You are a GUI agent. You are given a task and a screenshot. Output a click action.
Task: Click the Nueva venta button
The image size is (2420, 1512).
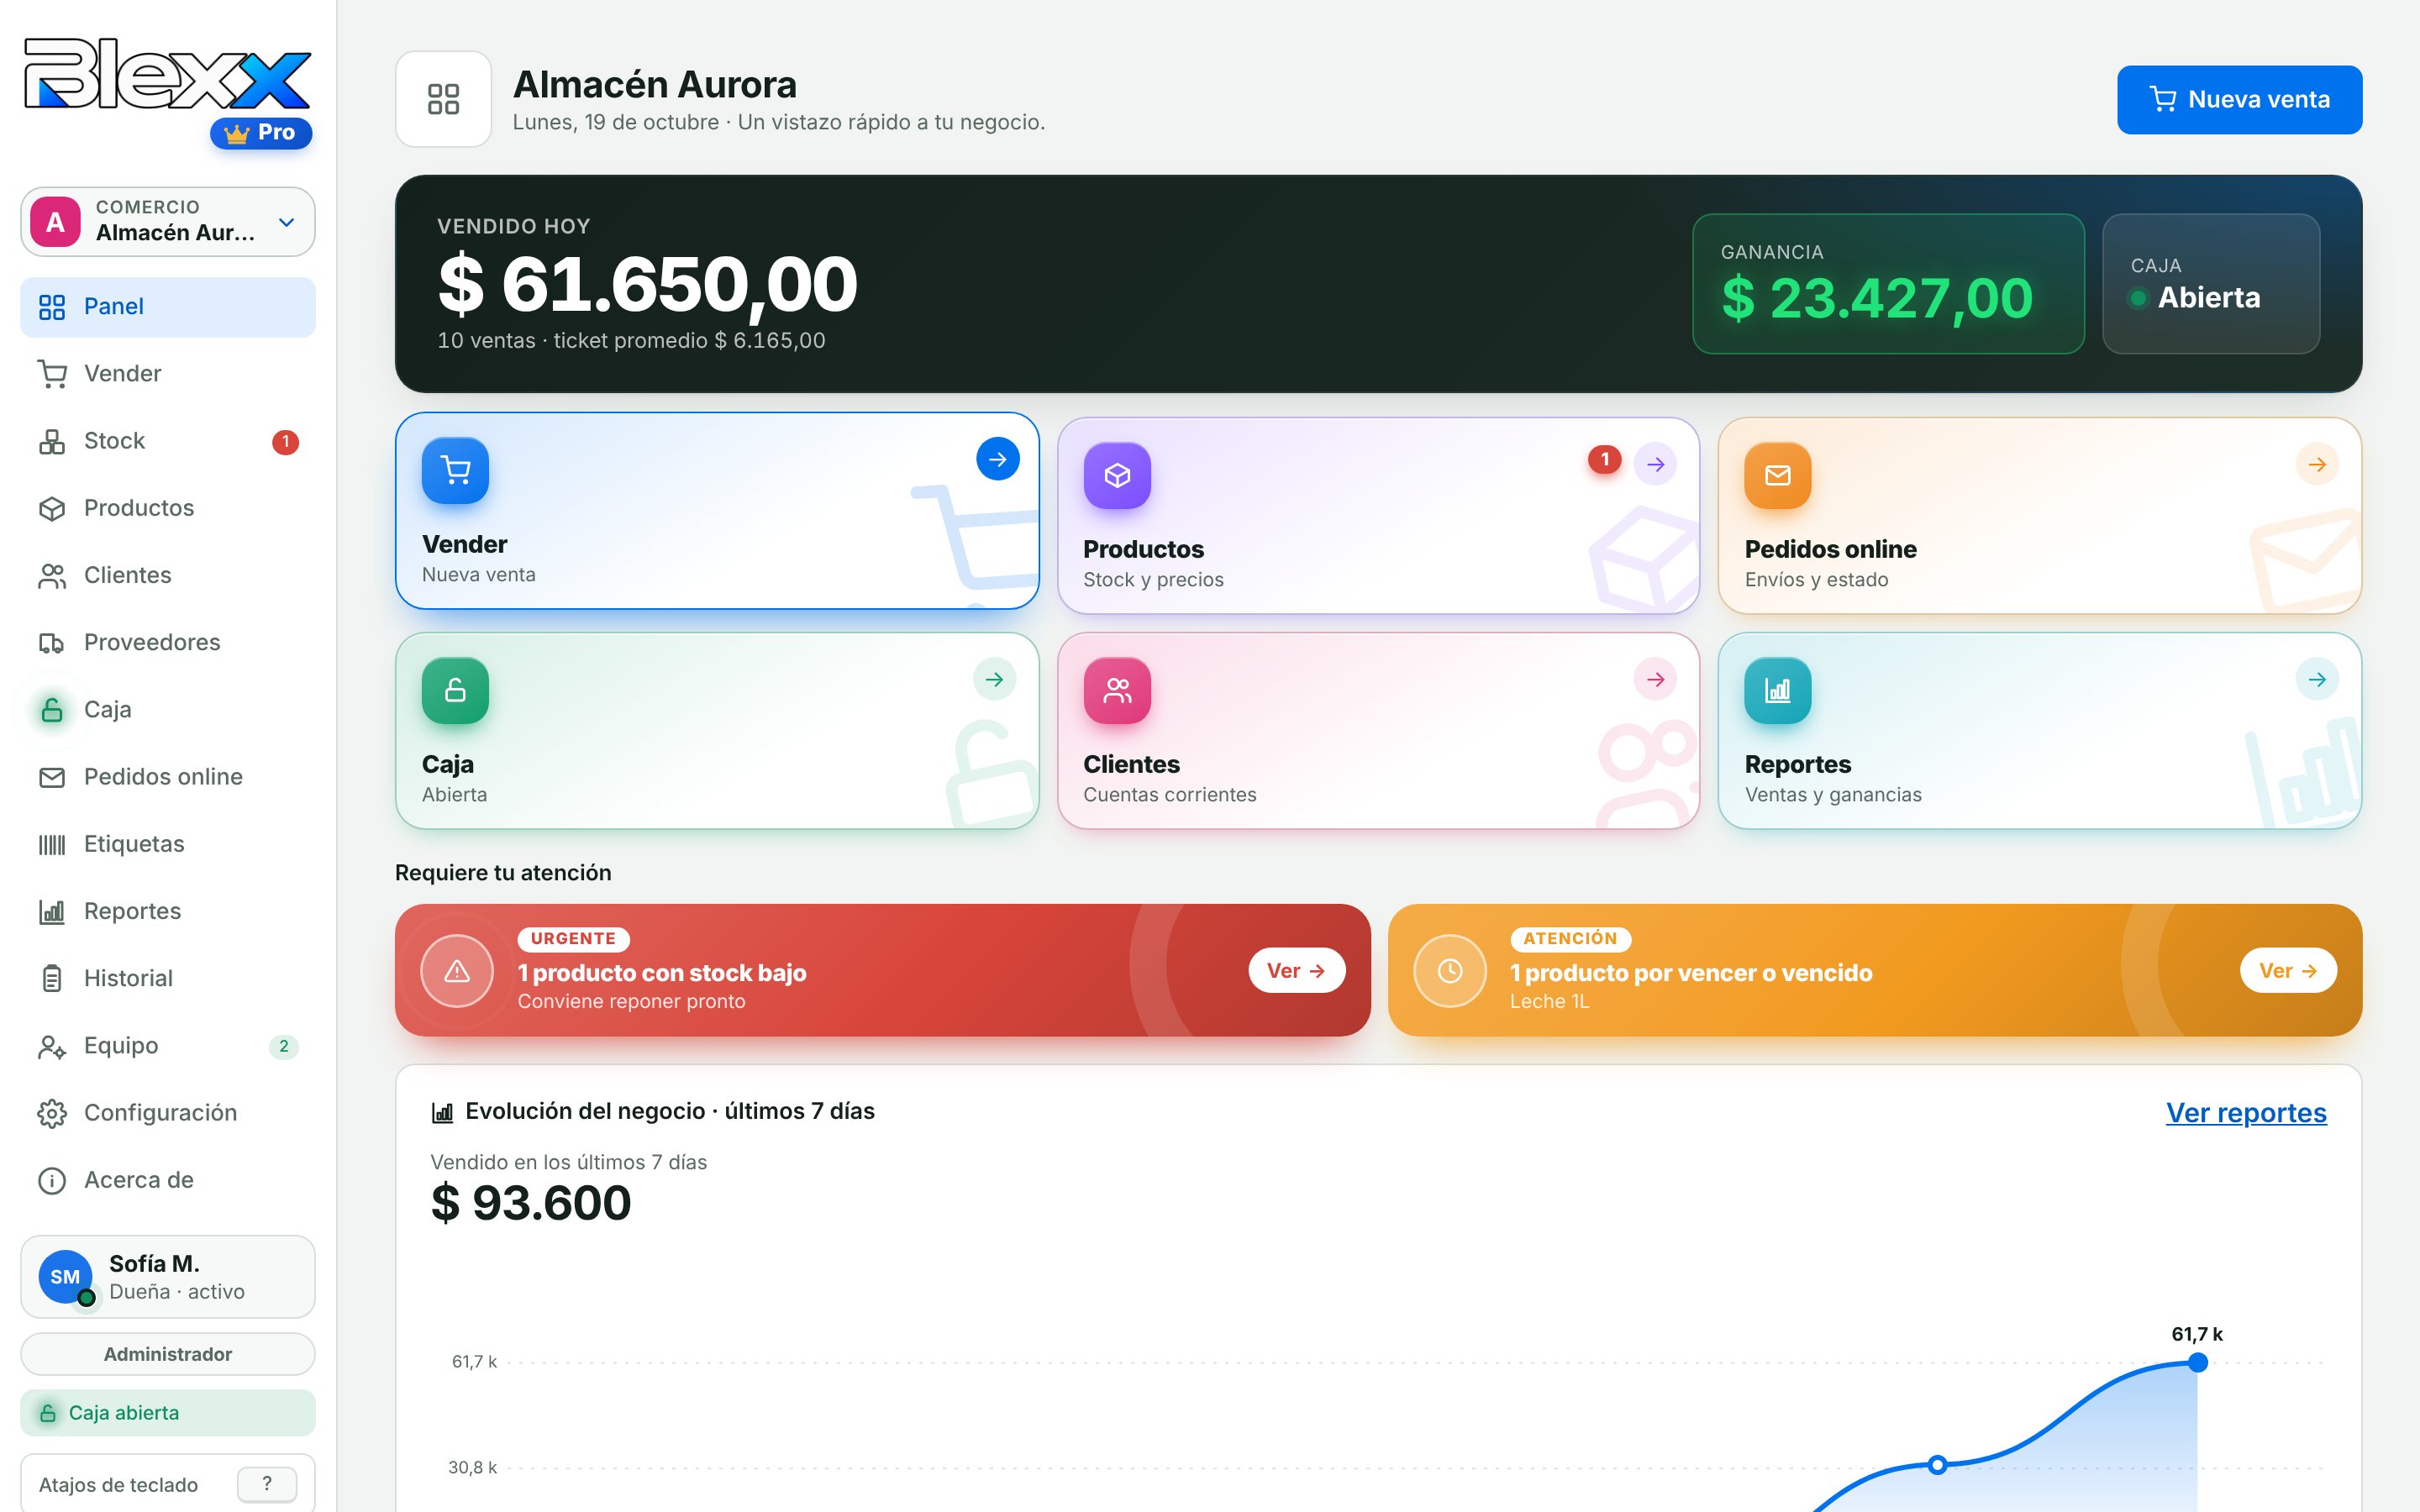(x=2239, y=100)
